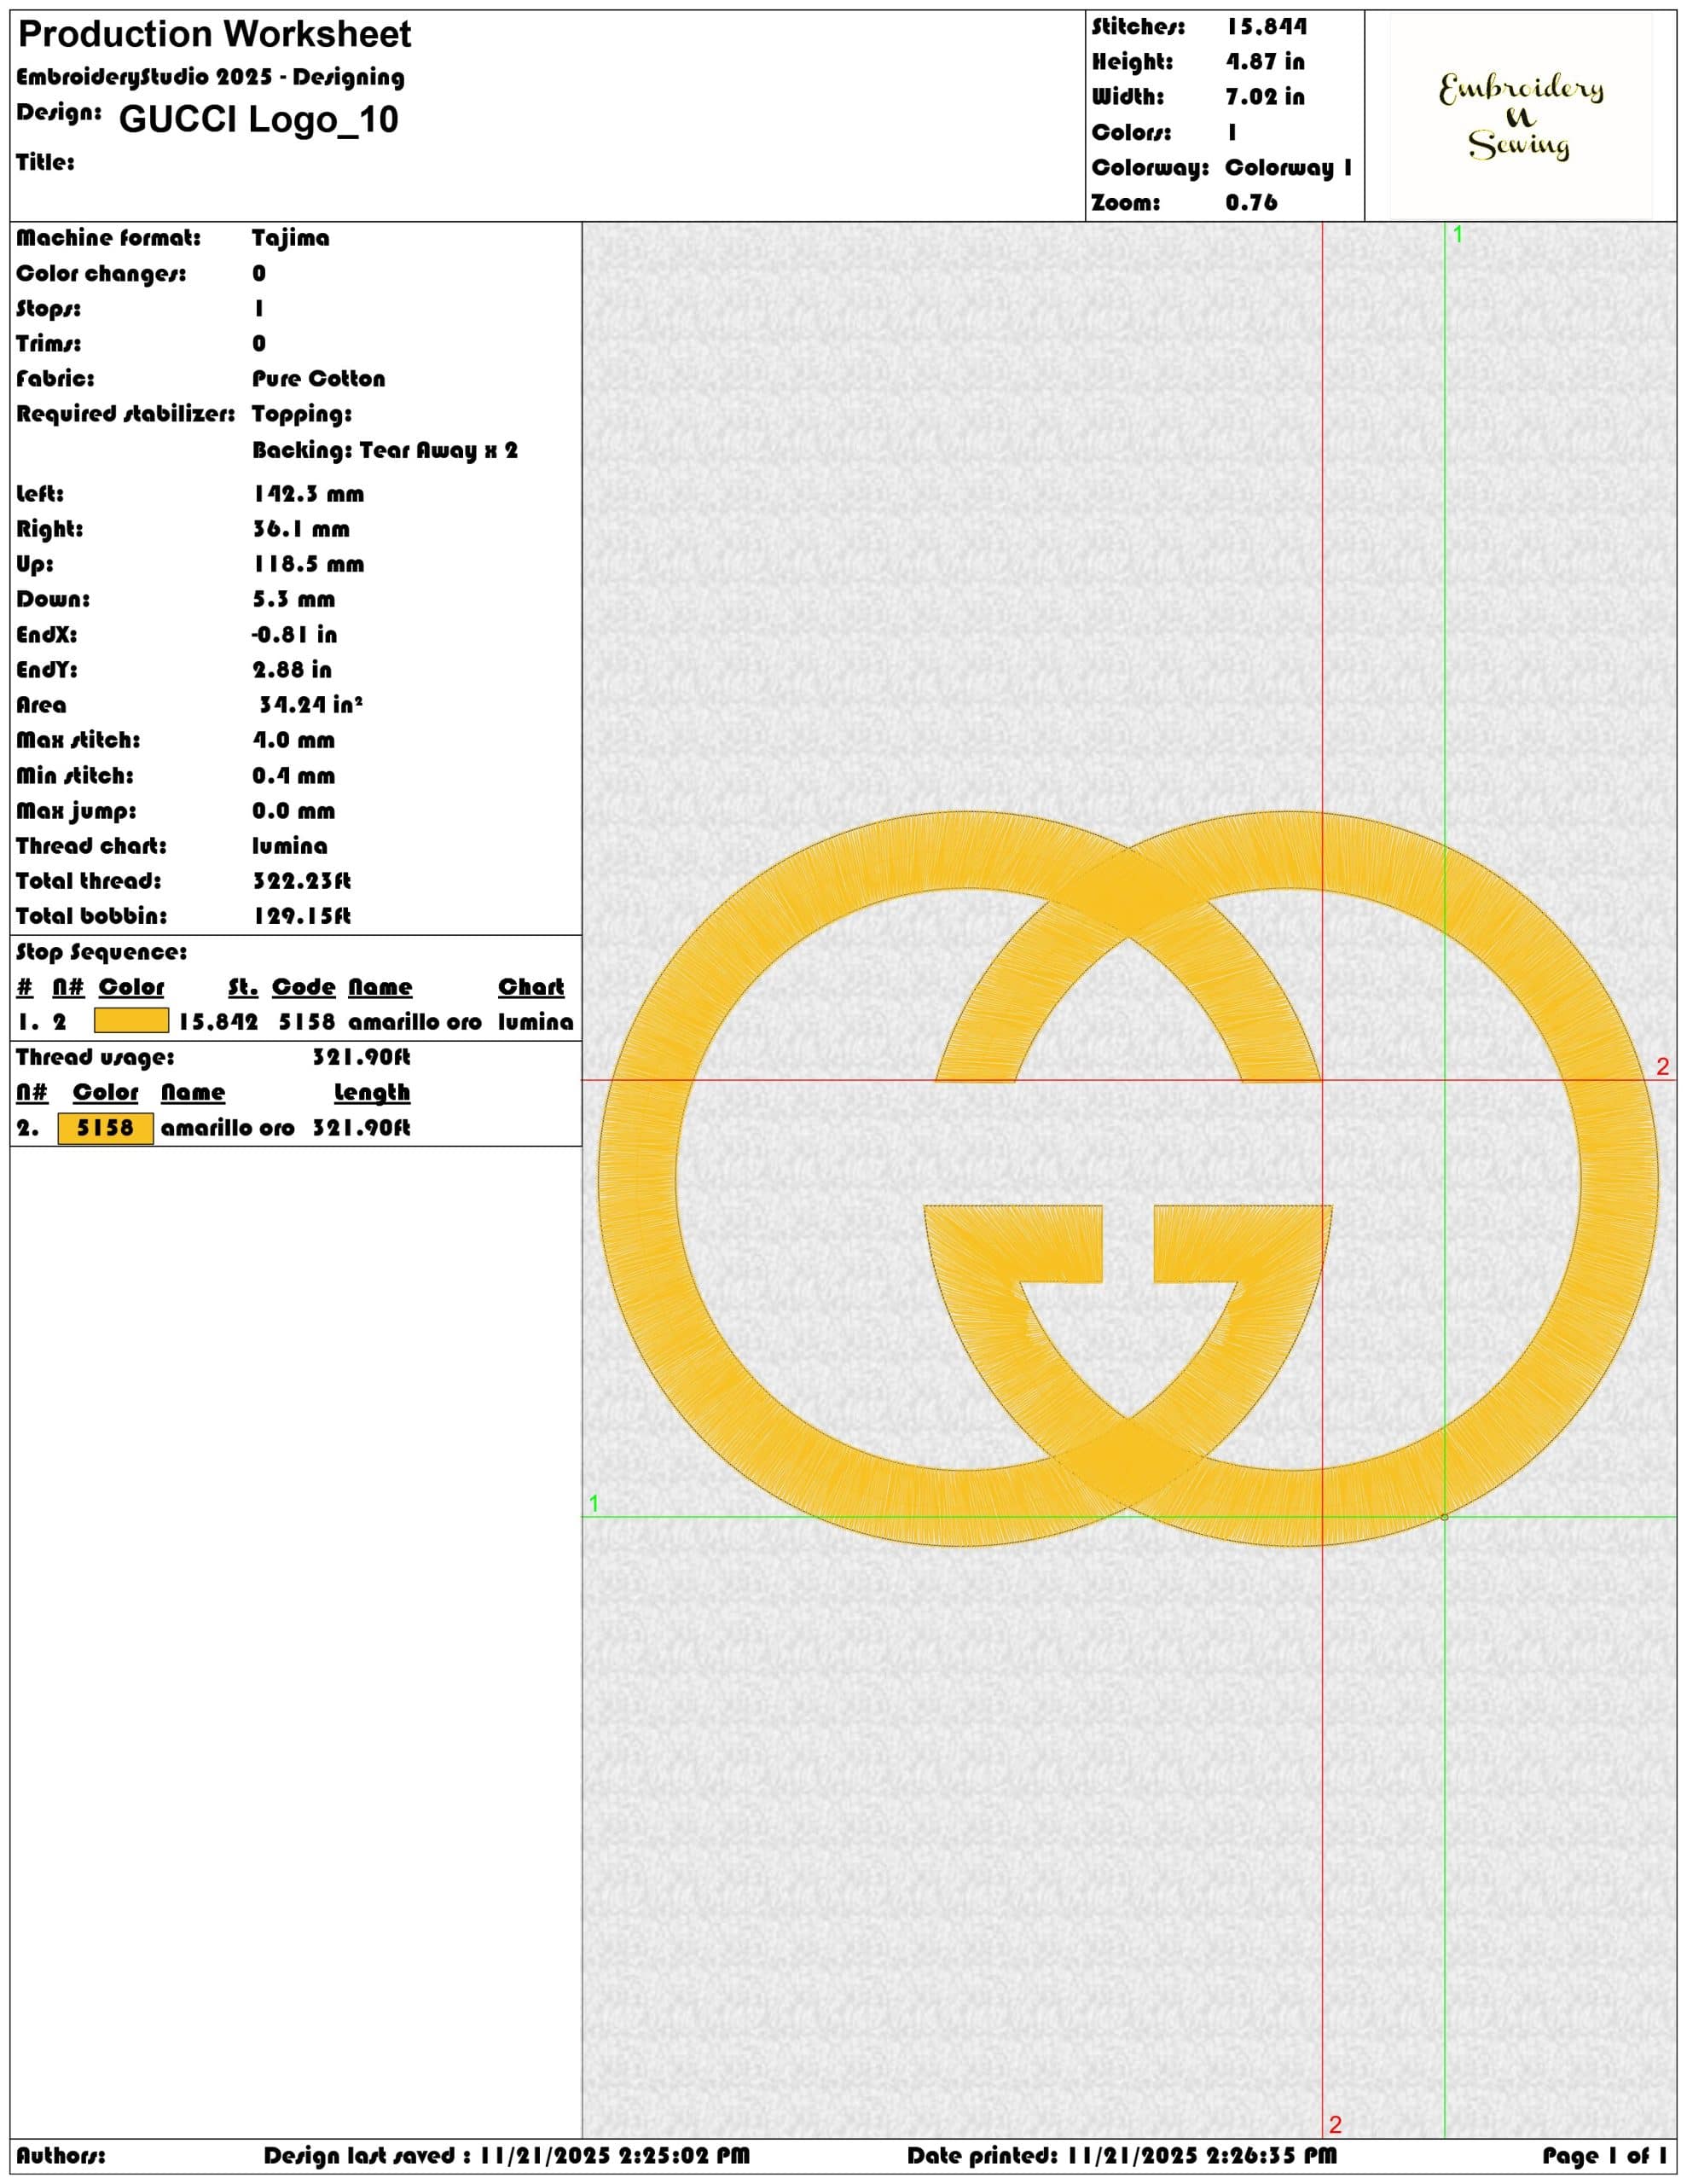Click the Required stabilizer label

pos(126,414)
